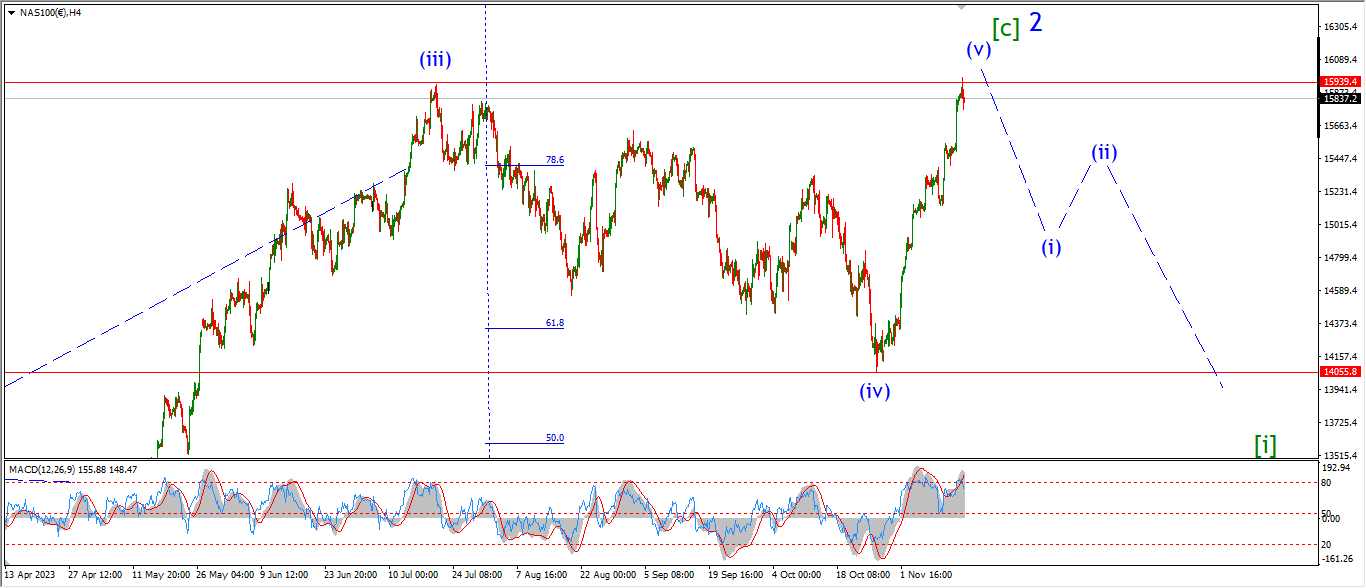Screen dimensions: 1366x588
Task: Click the red 15939.4 price tag
Action: [x=1339, y=82]
